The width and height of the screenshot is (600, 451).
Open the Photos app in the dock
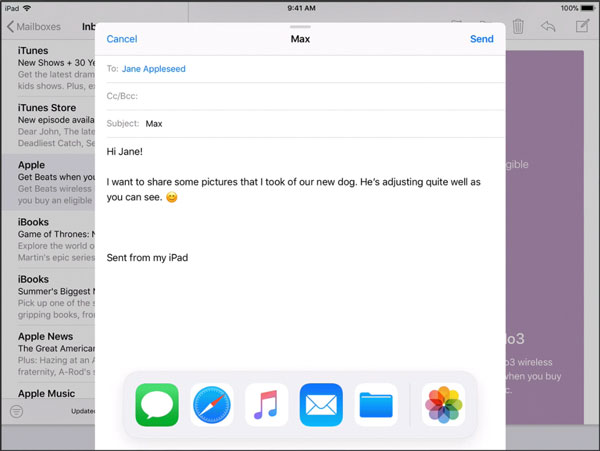(443, 405)
